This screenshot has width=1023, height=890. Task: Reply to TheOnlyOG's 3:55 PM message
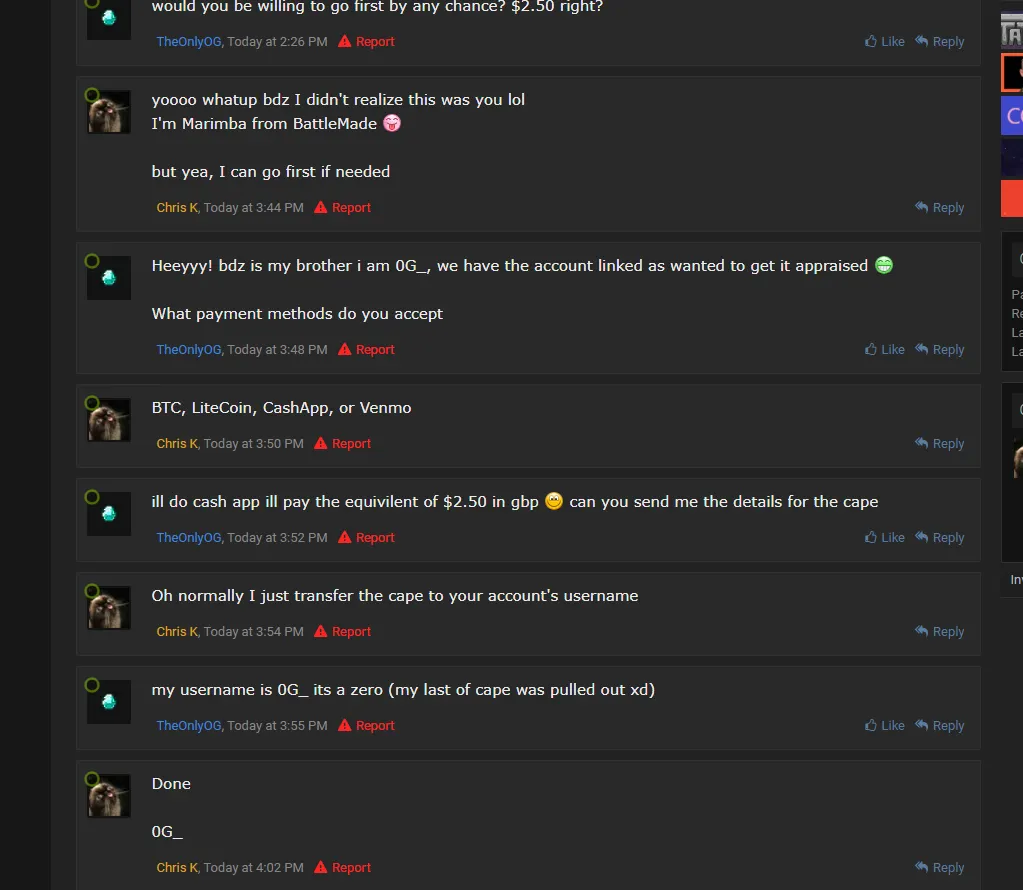click(x=940, y=726)
